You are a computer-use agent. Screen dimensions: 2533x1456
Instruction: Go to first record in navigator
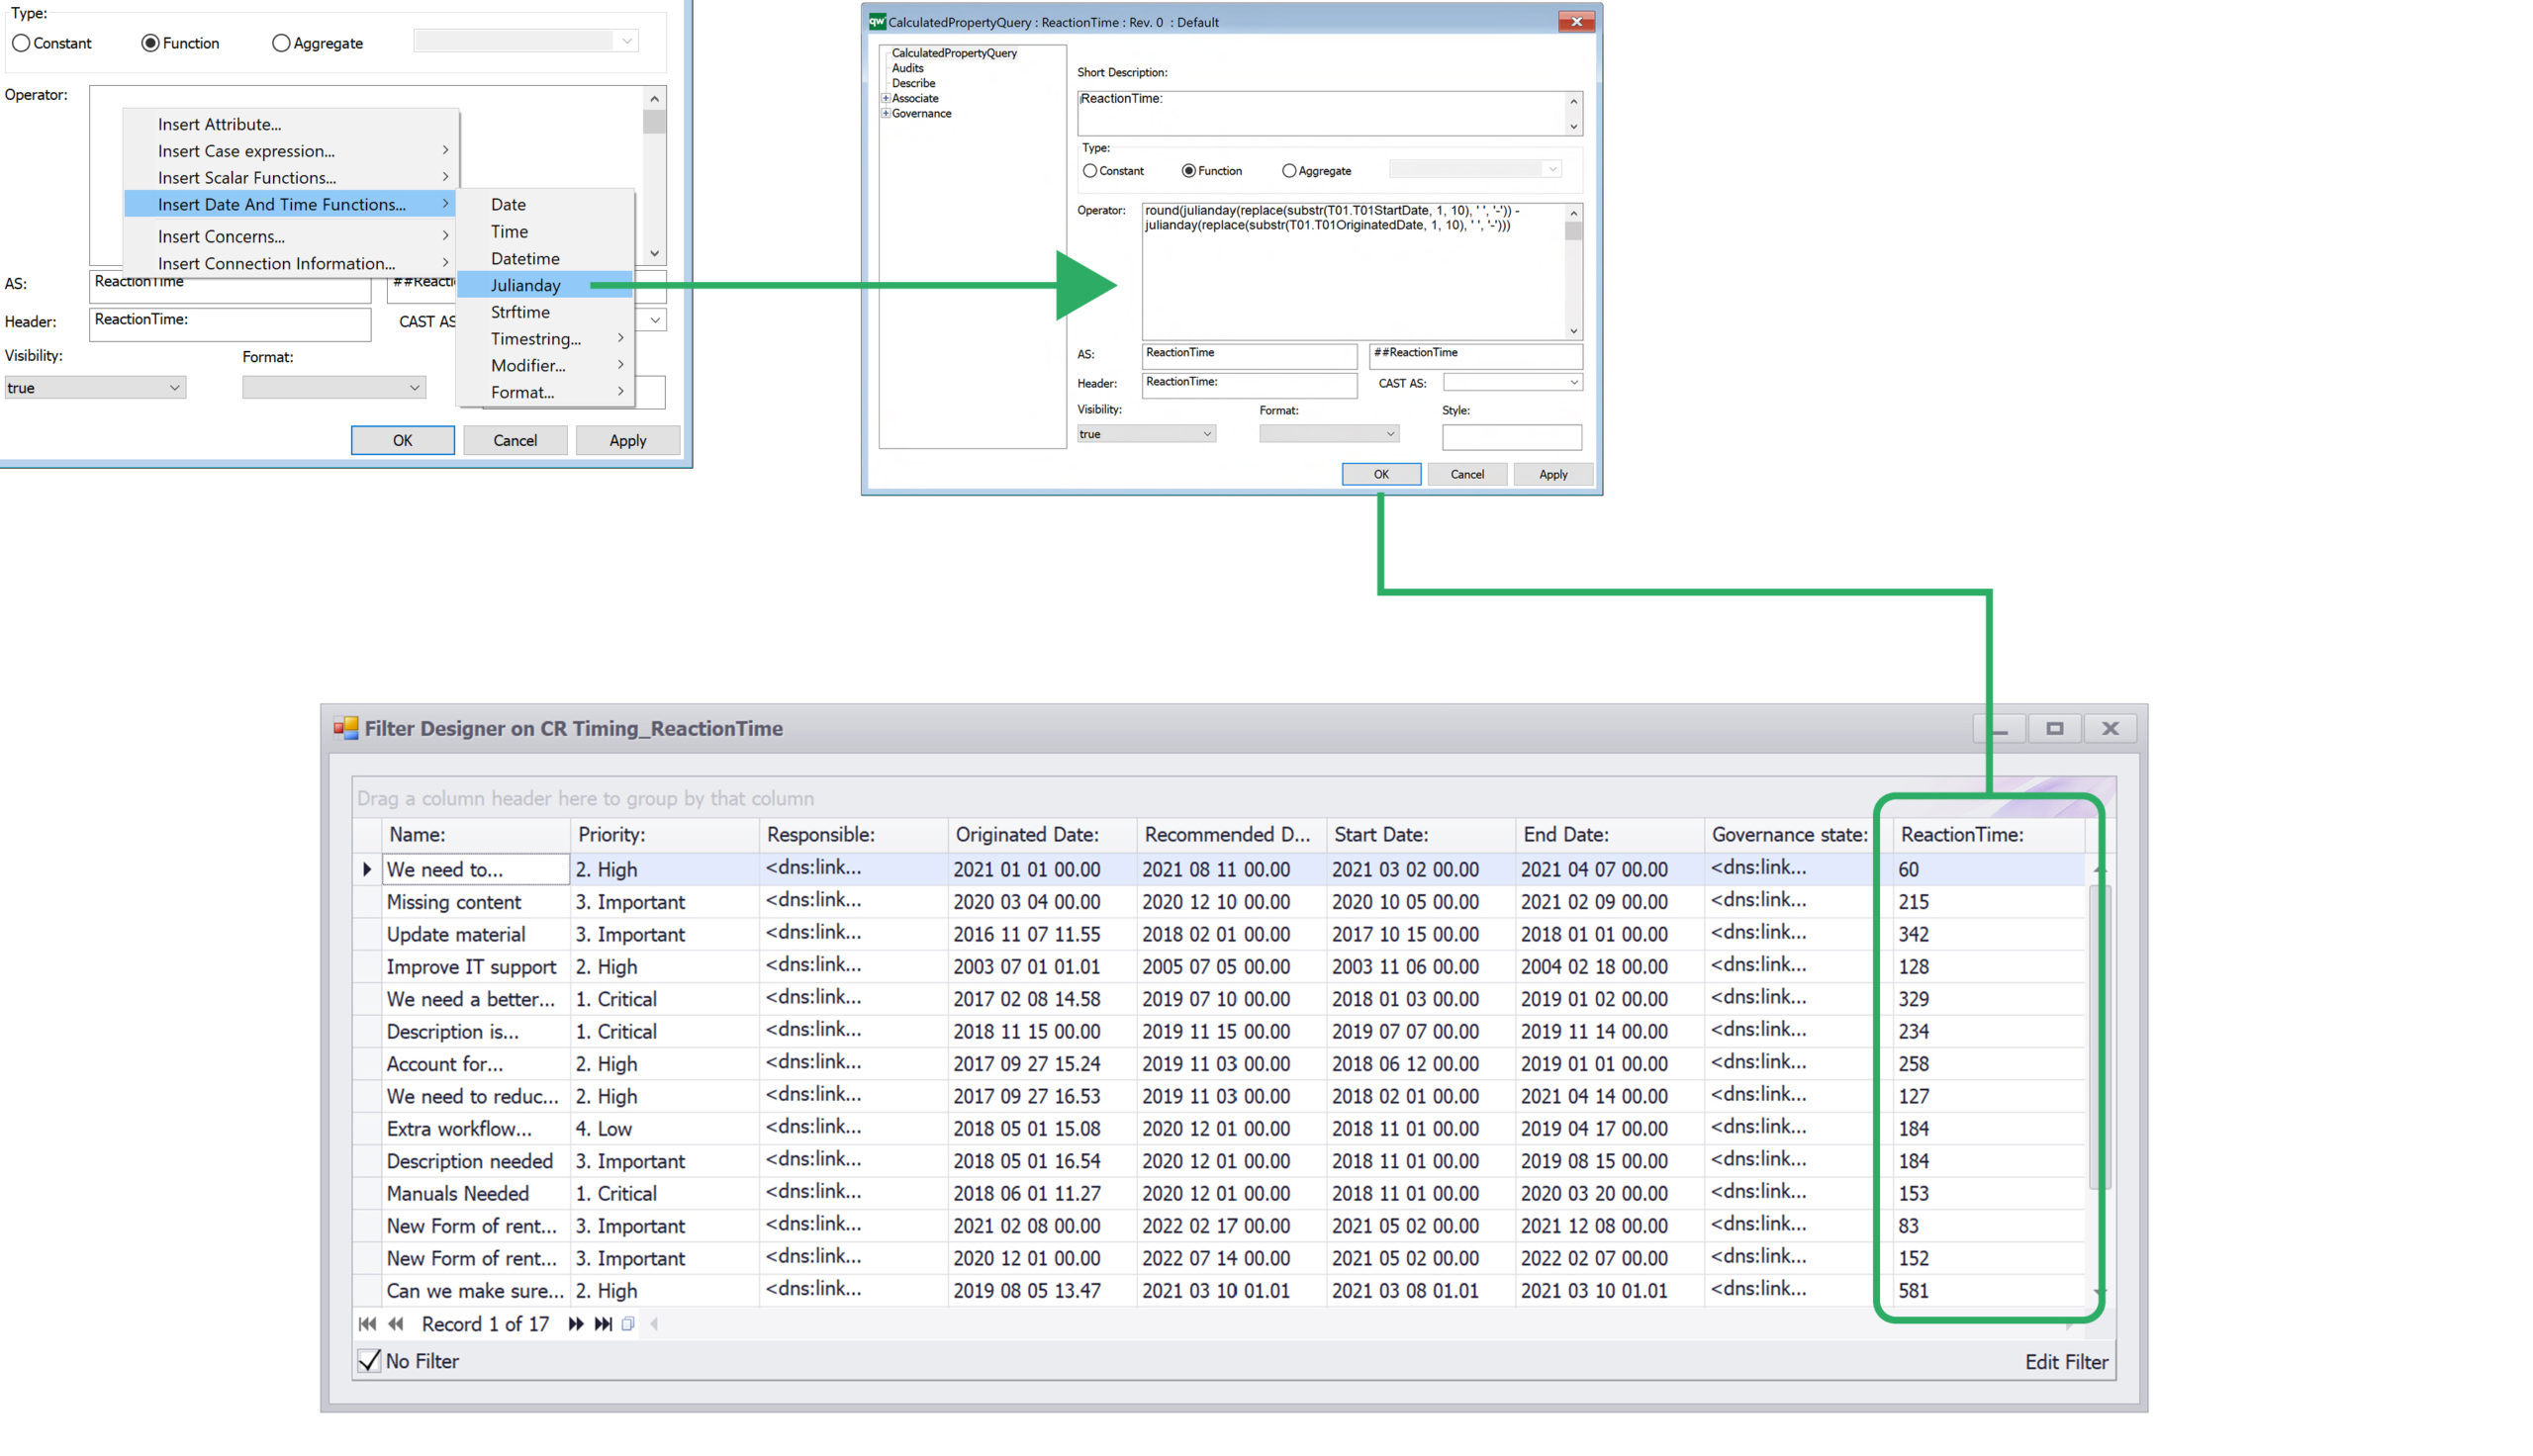367,1323
